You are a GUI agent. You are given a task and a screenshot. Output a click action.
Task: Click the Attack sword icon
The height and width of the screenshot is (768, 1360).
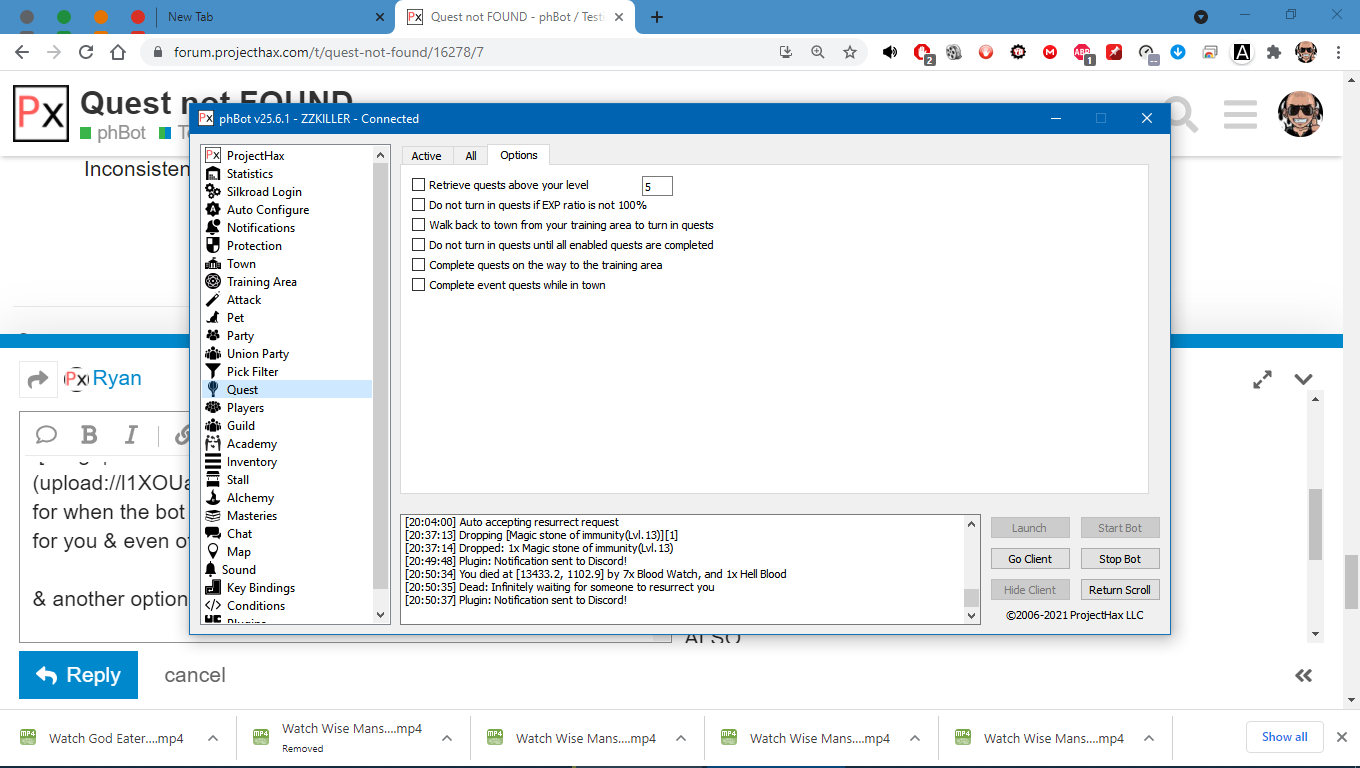212,300
